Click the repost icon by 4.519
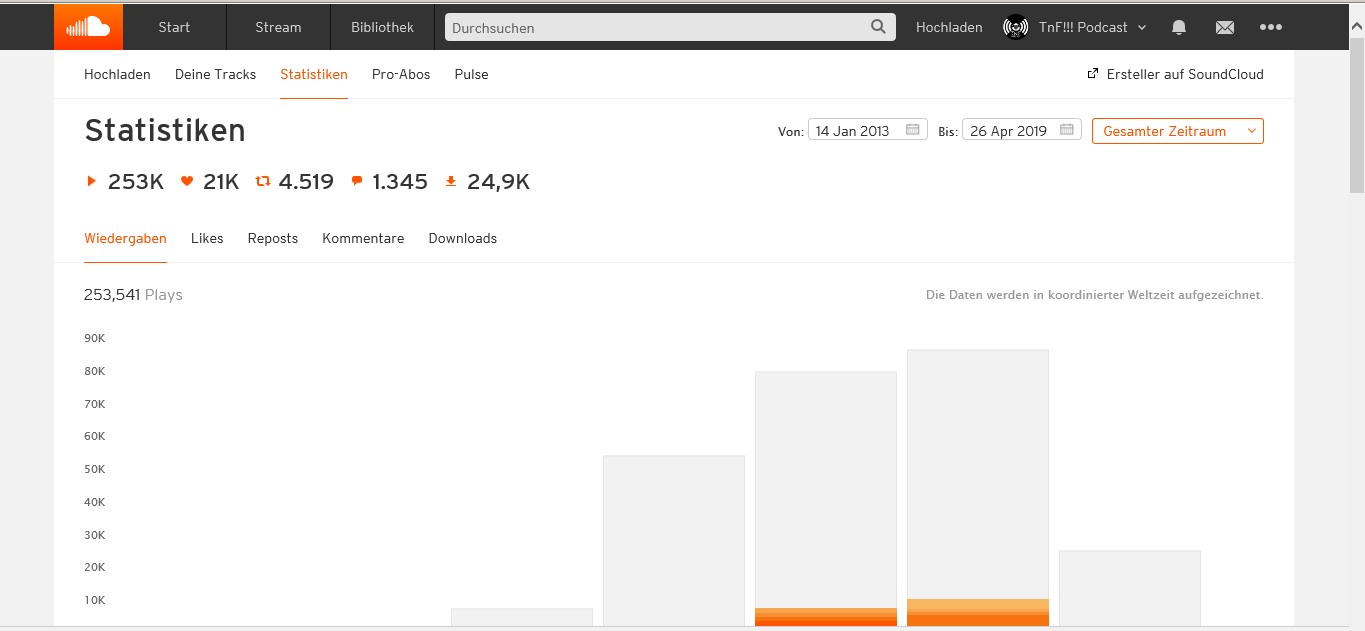The height and width of the screenshot is (631, 1365). point(263,181)
